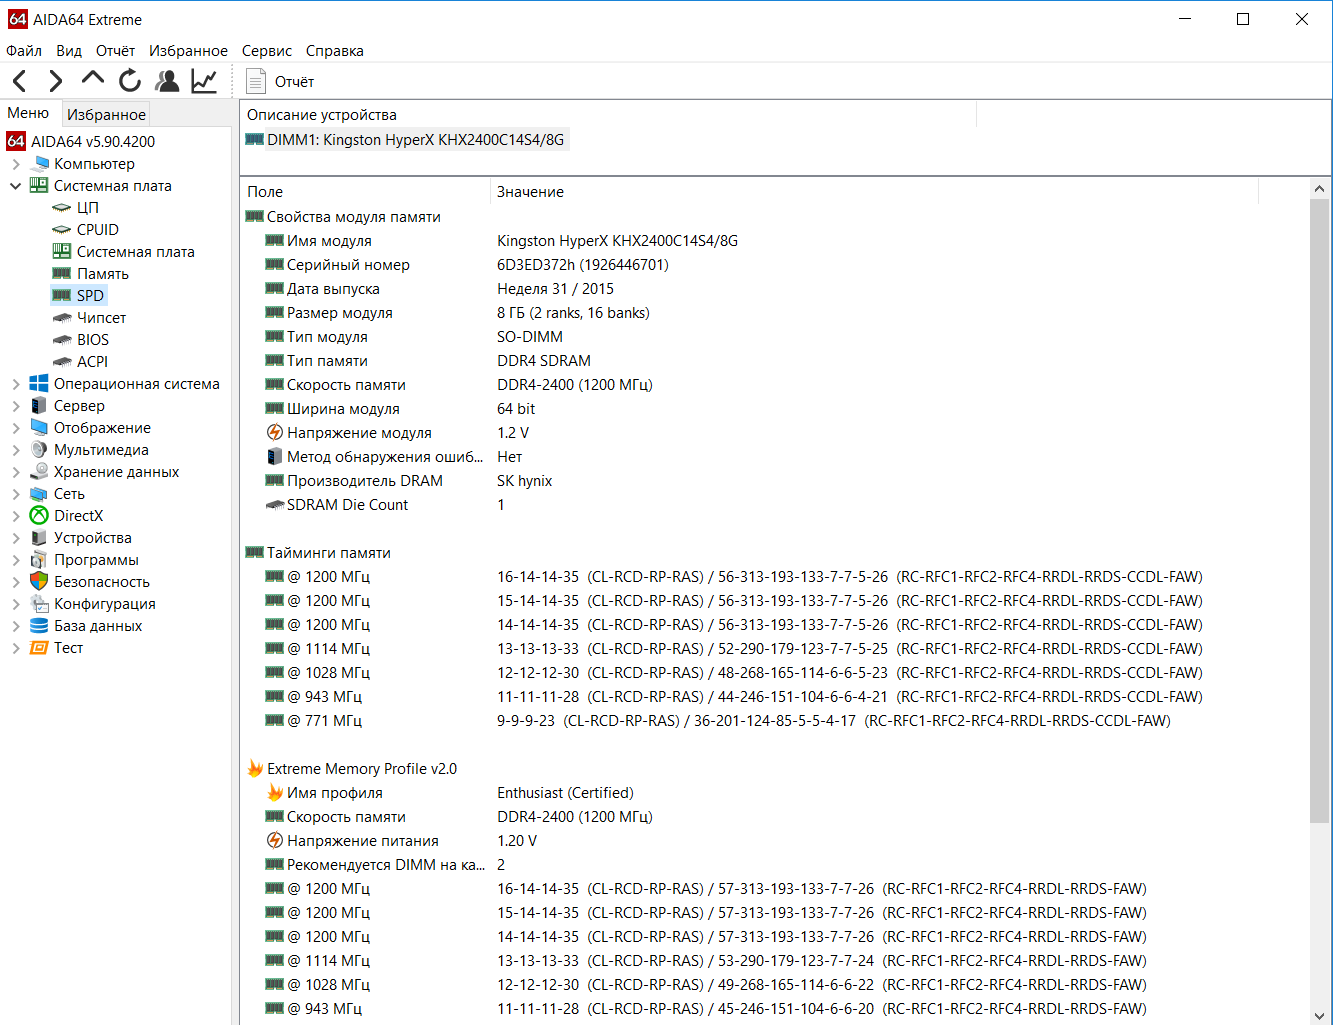Screen dimensions: 1333x1025
Task: Expand the Компьютер tree node
Action: 16,164
